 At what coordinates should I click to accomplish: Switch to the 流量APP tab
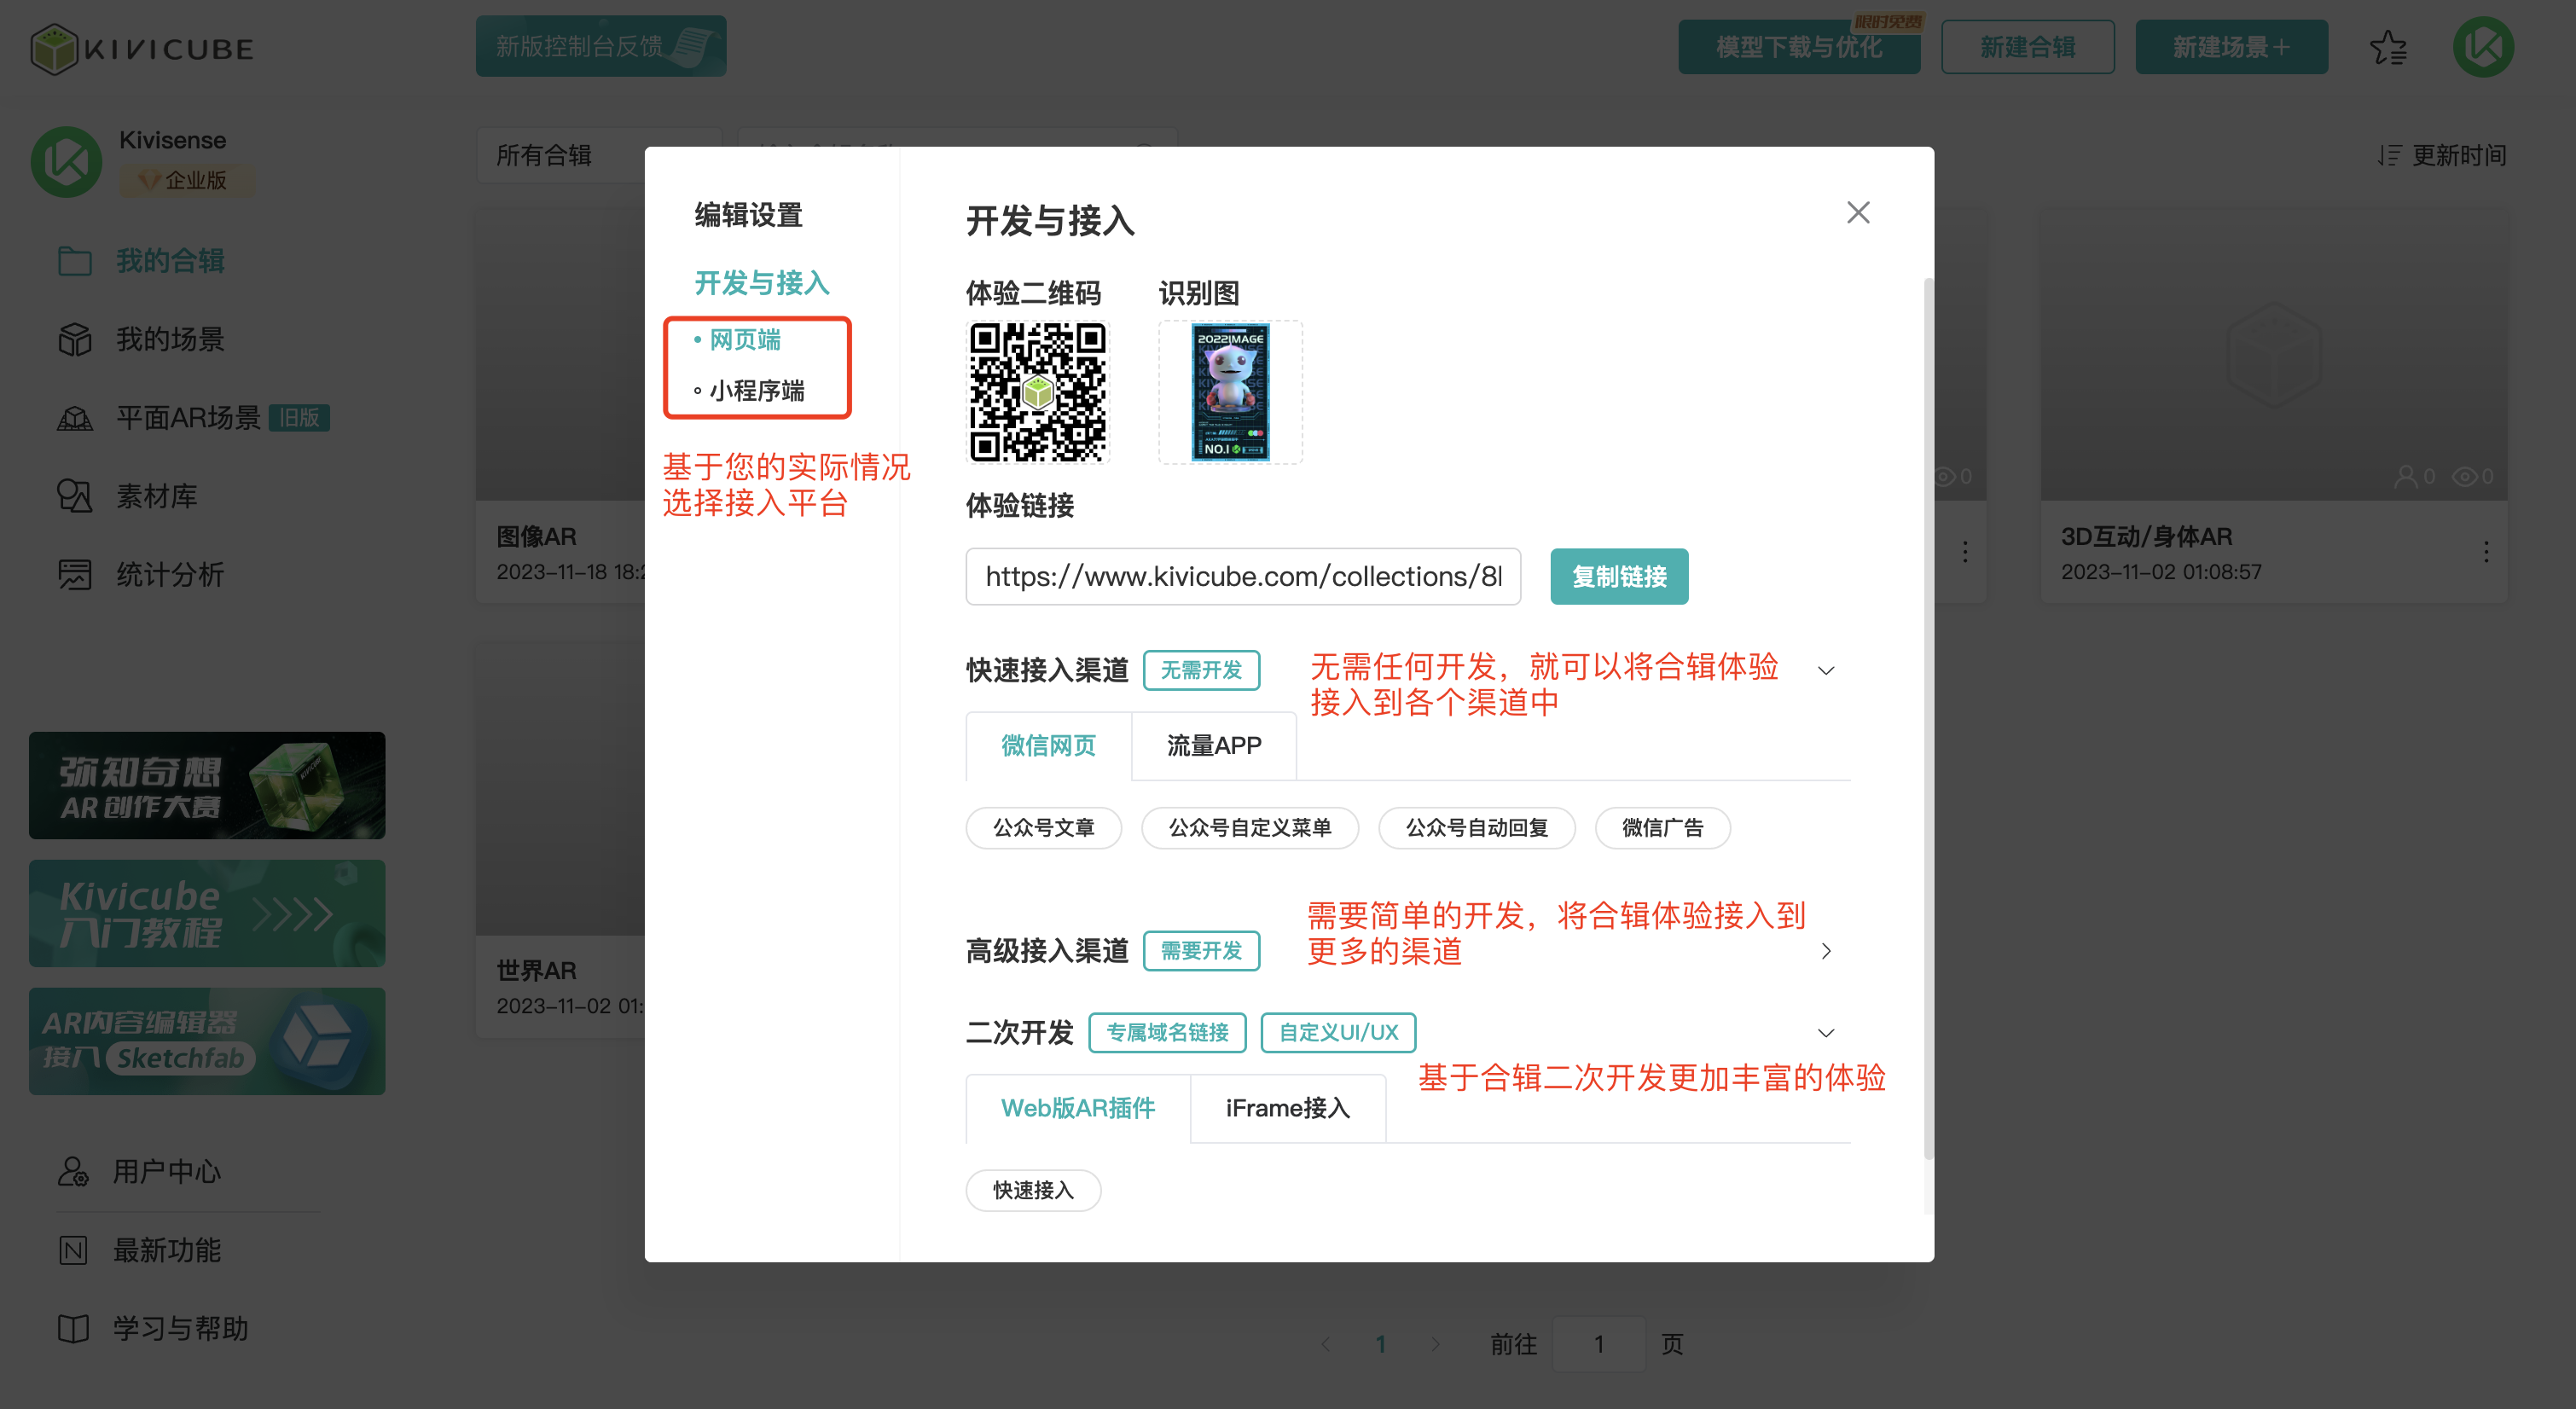1214,746
